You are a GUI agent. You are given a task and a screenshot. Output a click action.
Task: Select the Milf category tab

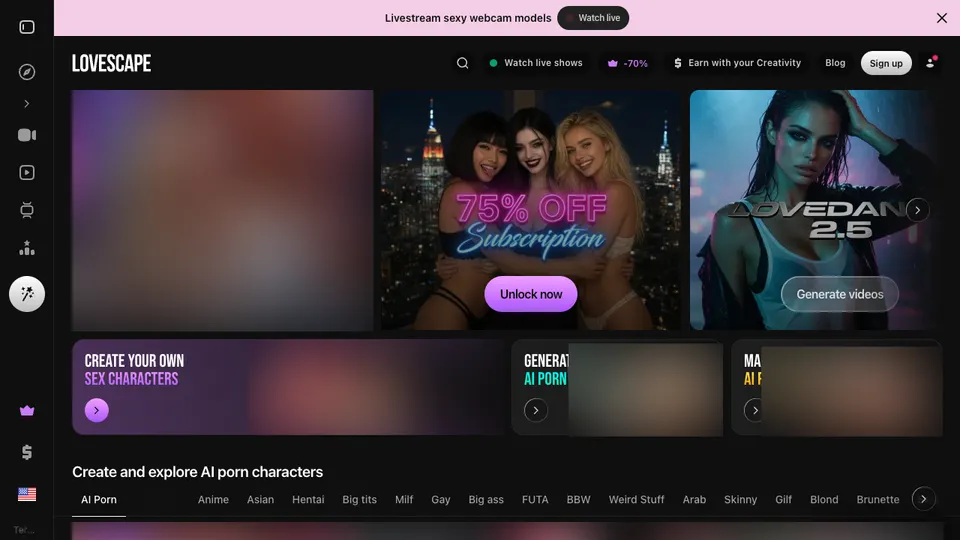[404, 500]
